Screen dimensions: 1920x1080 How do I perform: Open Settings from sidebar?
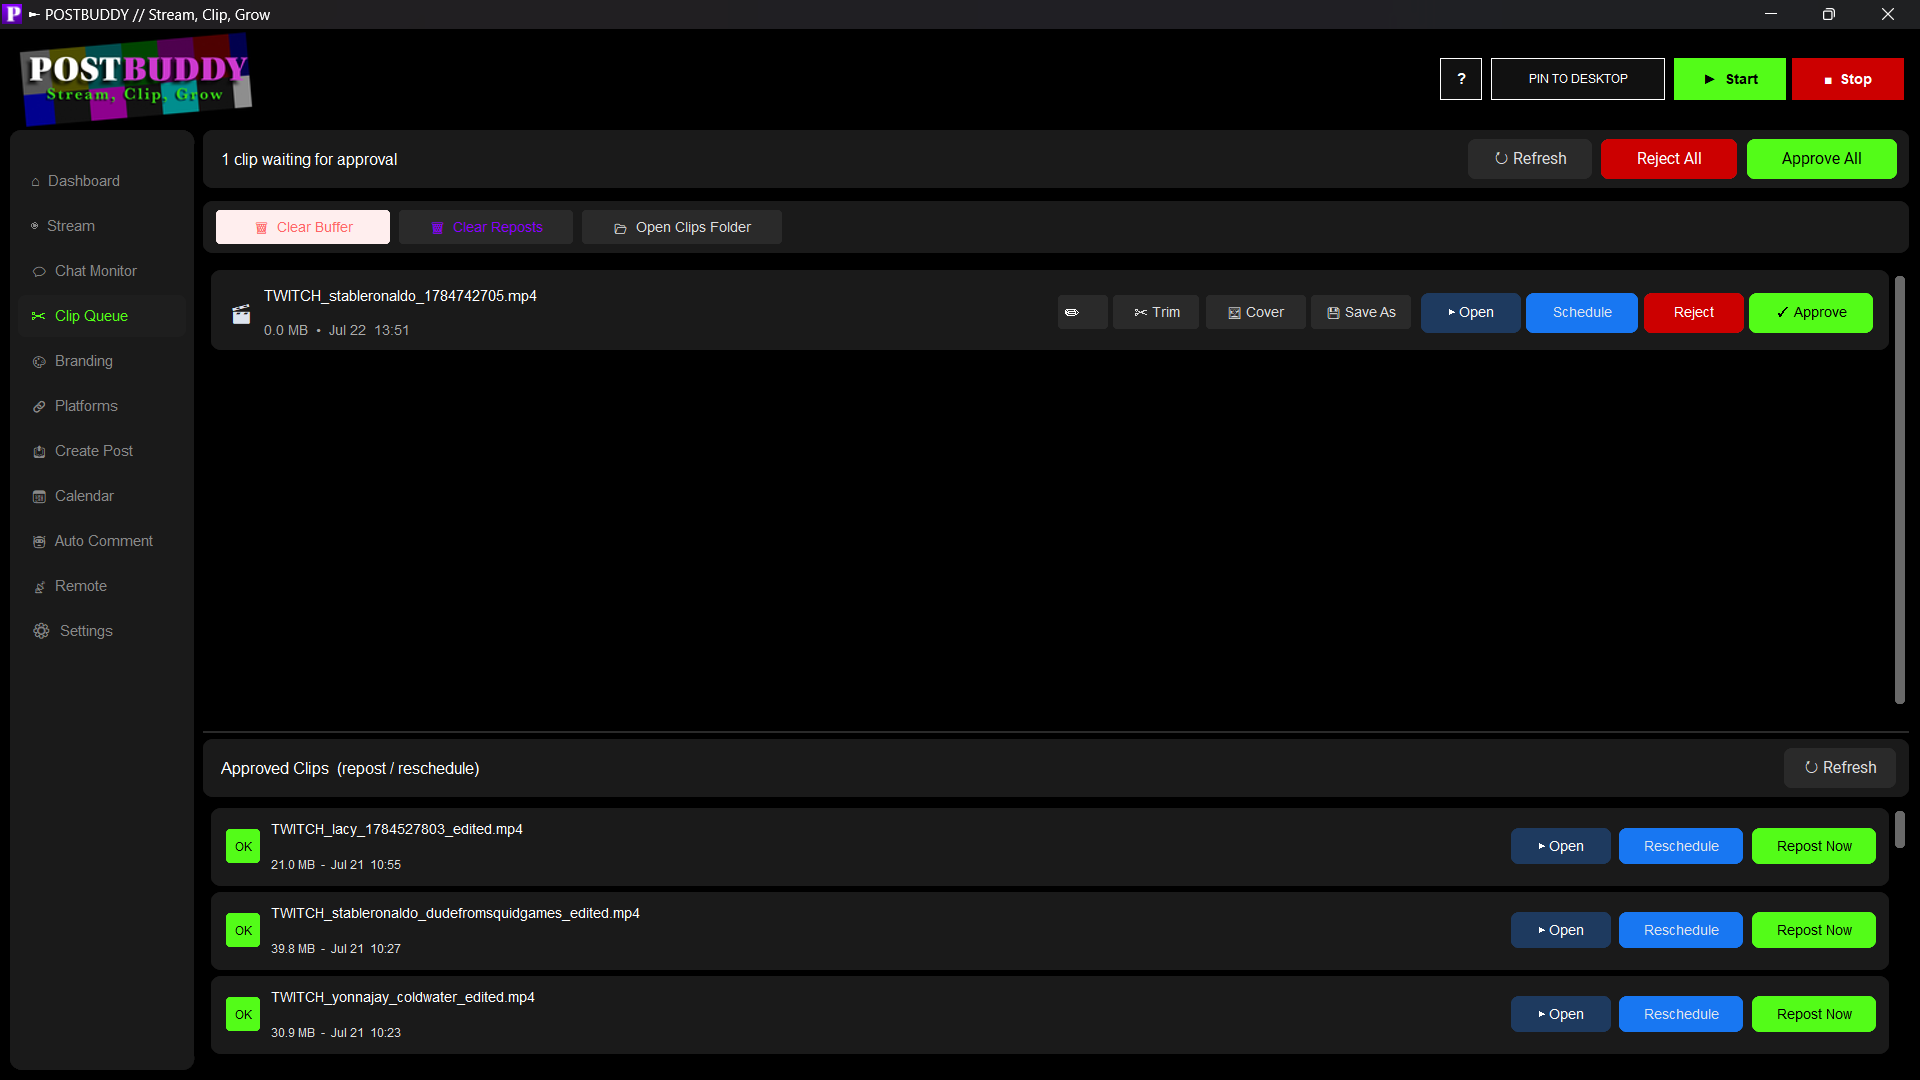coord(102,631)
